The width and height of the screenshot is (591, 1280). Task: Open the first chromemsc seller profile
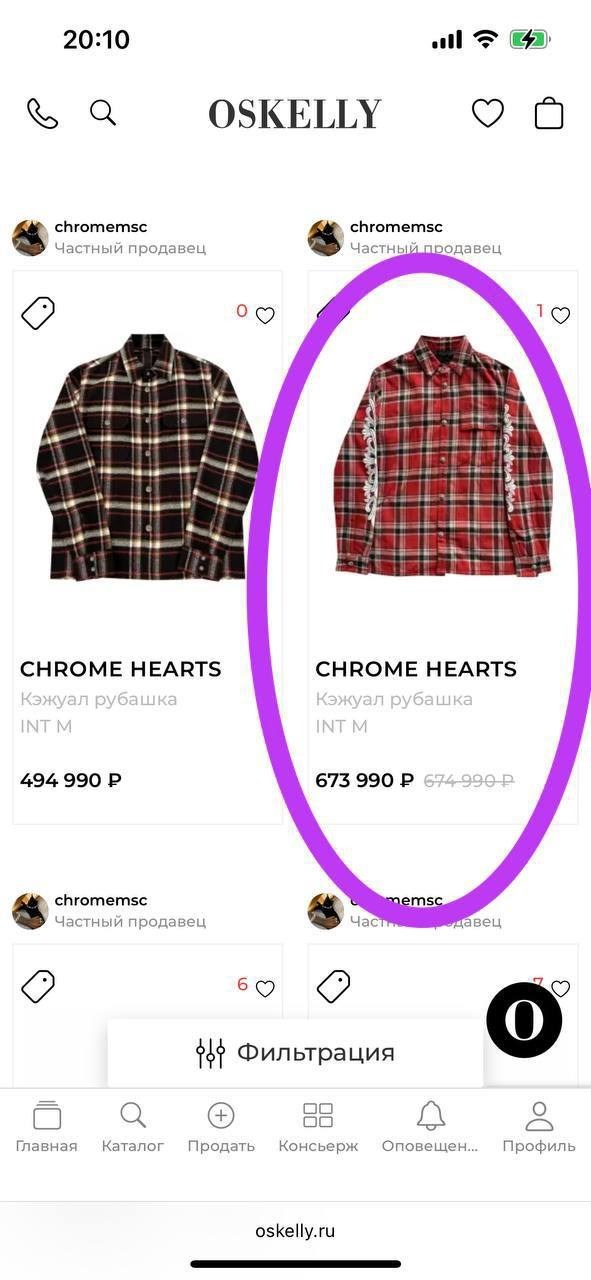109,237
